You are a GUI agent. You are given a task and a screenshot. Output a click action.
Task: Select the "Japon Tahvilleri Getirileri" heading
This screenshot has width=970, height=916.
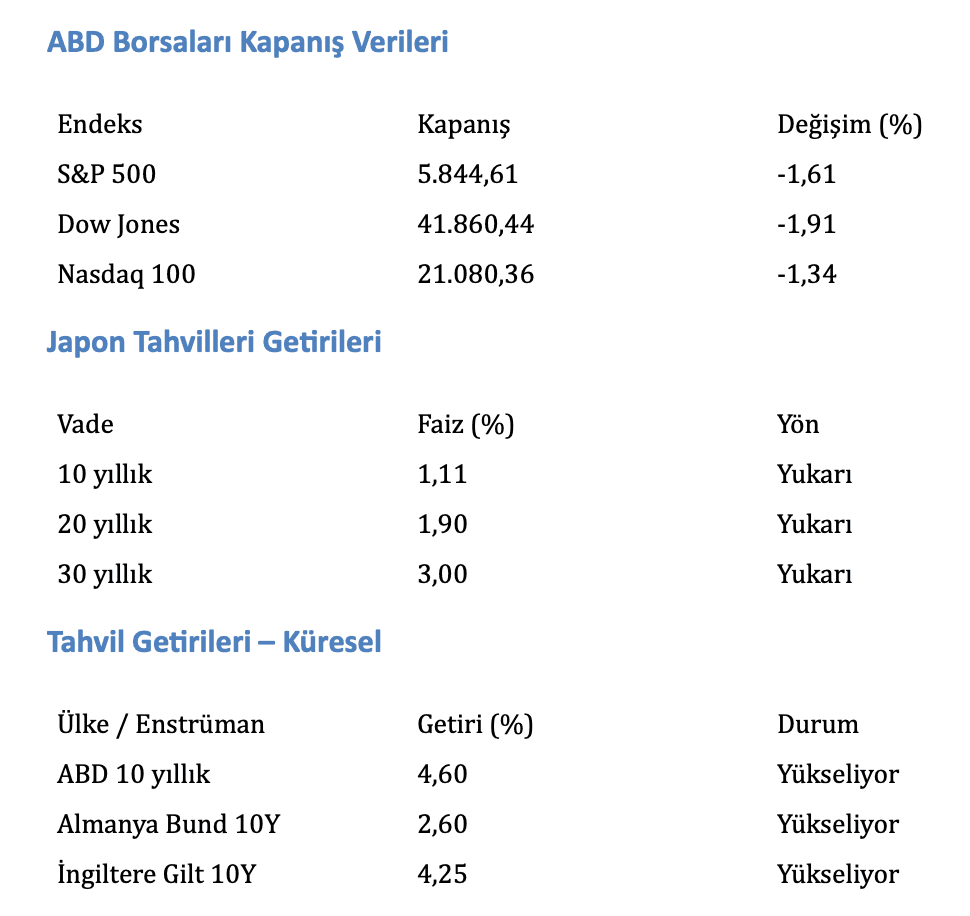point(214,343)
